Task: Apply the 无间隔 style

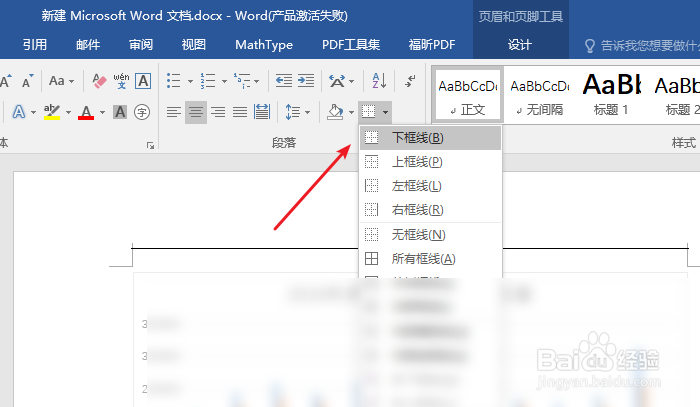Action: point(540,95)
